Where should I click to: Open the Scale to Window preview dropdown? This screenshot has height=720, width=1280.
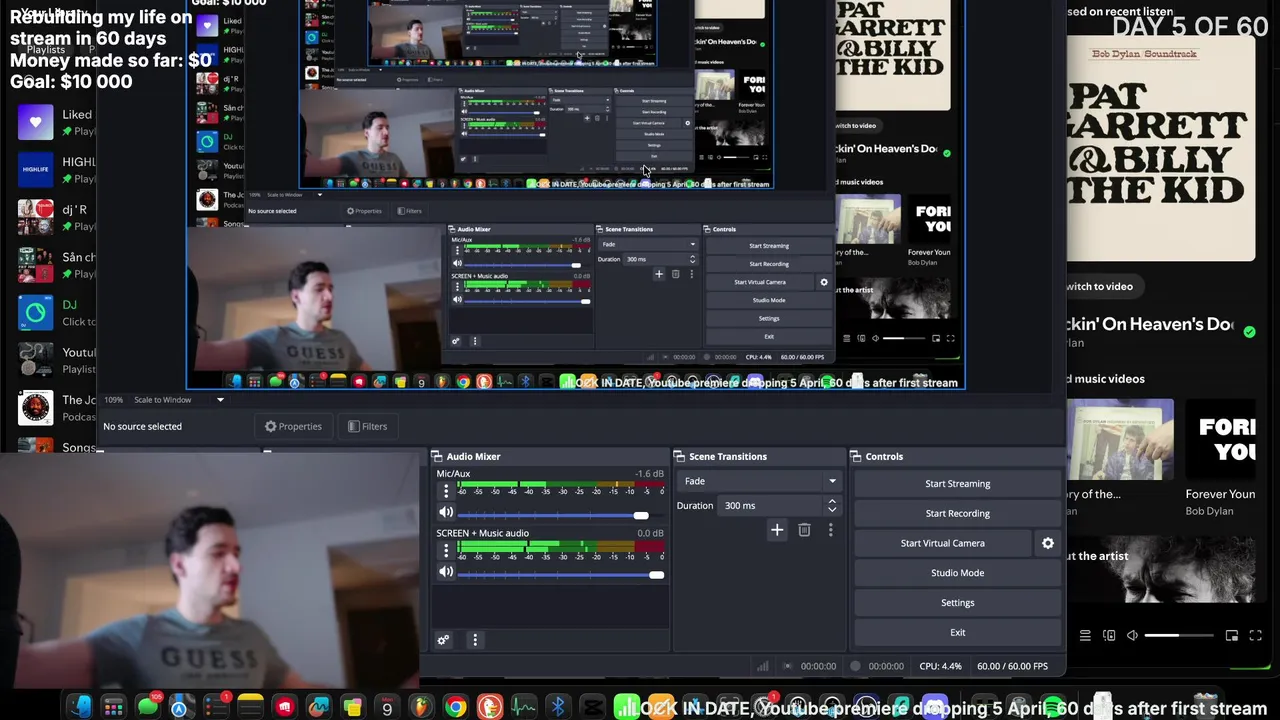(x=180, y=400)
